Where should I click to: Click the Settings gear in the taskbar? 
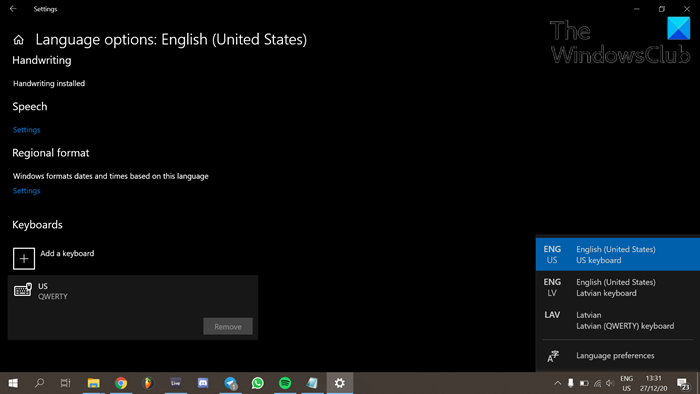(x=340, y=383)
